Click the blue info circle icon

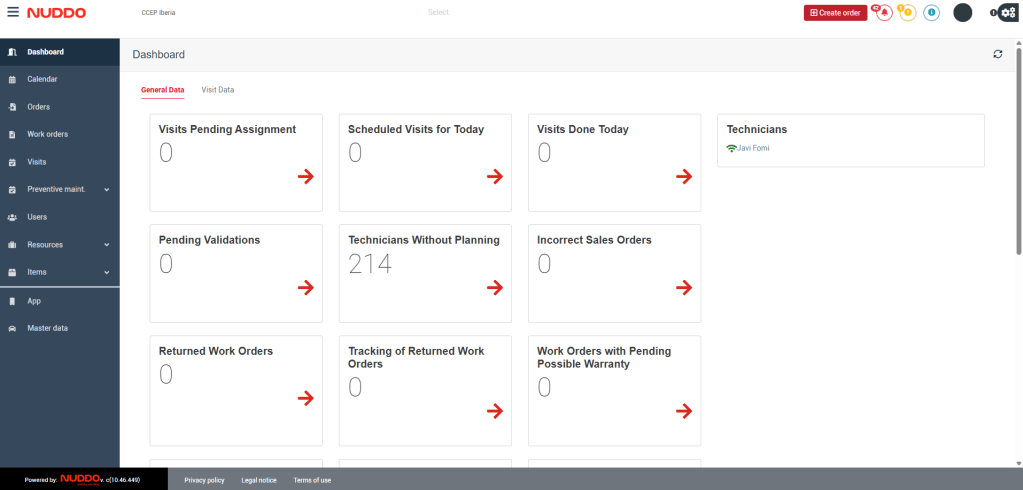coord(931,13)
